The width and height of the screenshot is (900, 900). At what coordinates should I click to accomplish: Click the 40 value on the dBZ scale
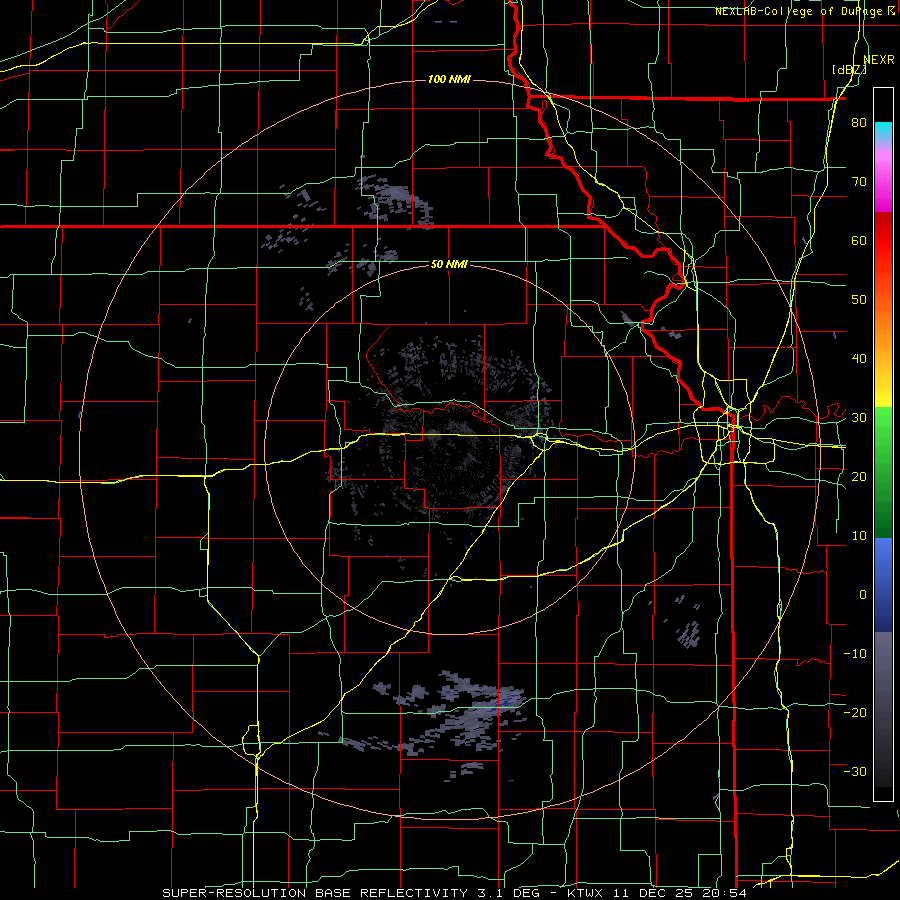coord(859,359)
